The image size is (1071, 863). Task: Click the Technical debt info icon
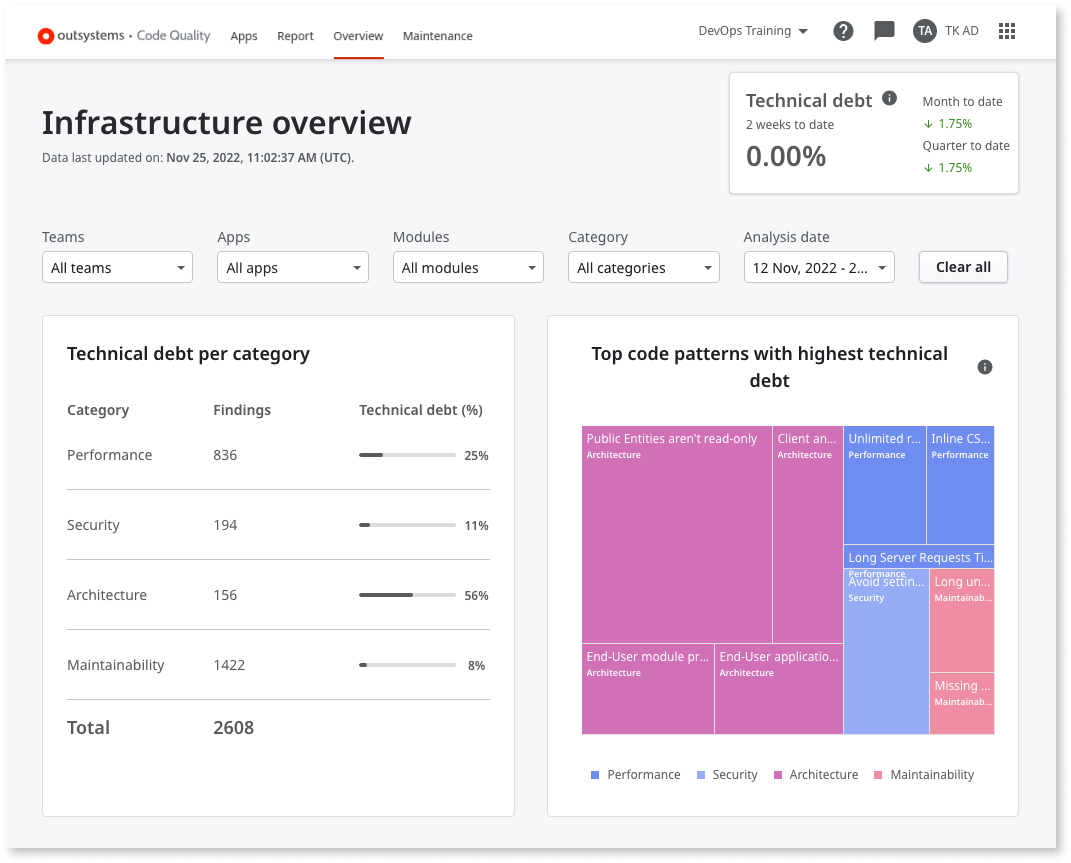(889, 98)
